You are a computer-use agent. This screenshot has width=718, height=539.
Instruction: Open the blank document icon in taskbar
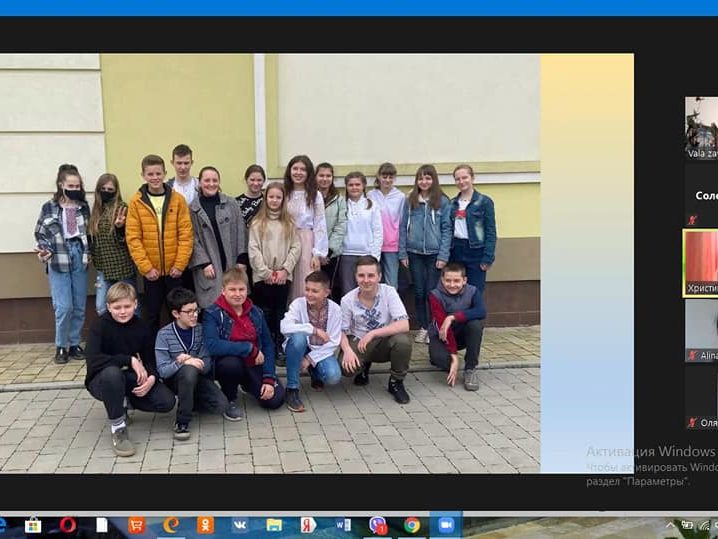(102, 525)
